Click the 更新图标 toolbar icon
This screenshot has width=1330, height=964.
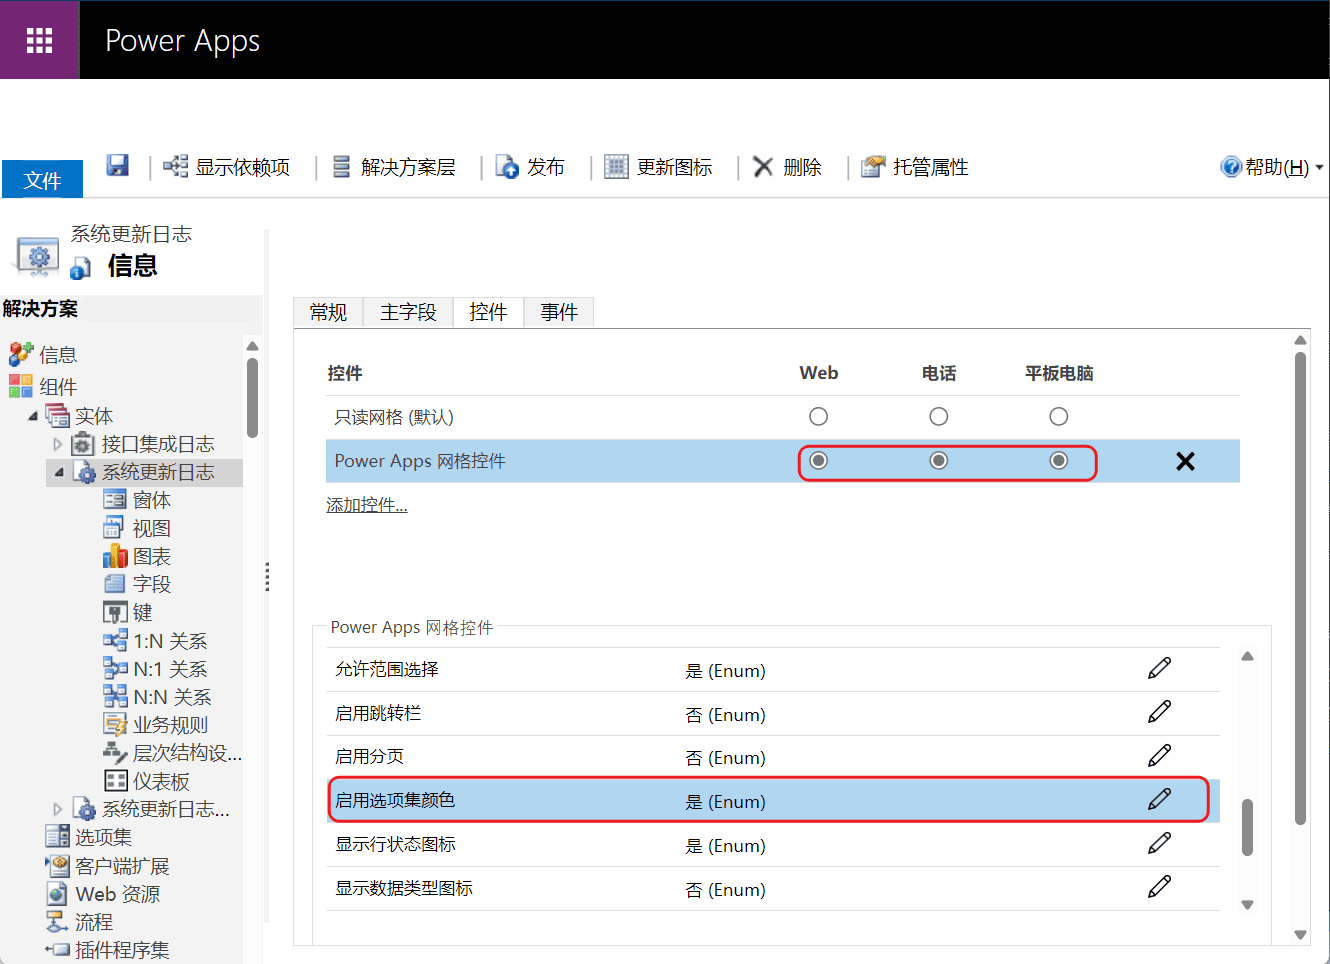(x=616, y=166)
